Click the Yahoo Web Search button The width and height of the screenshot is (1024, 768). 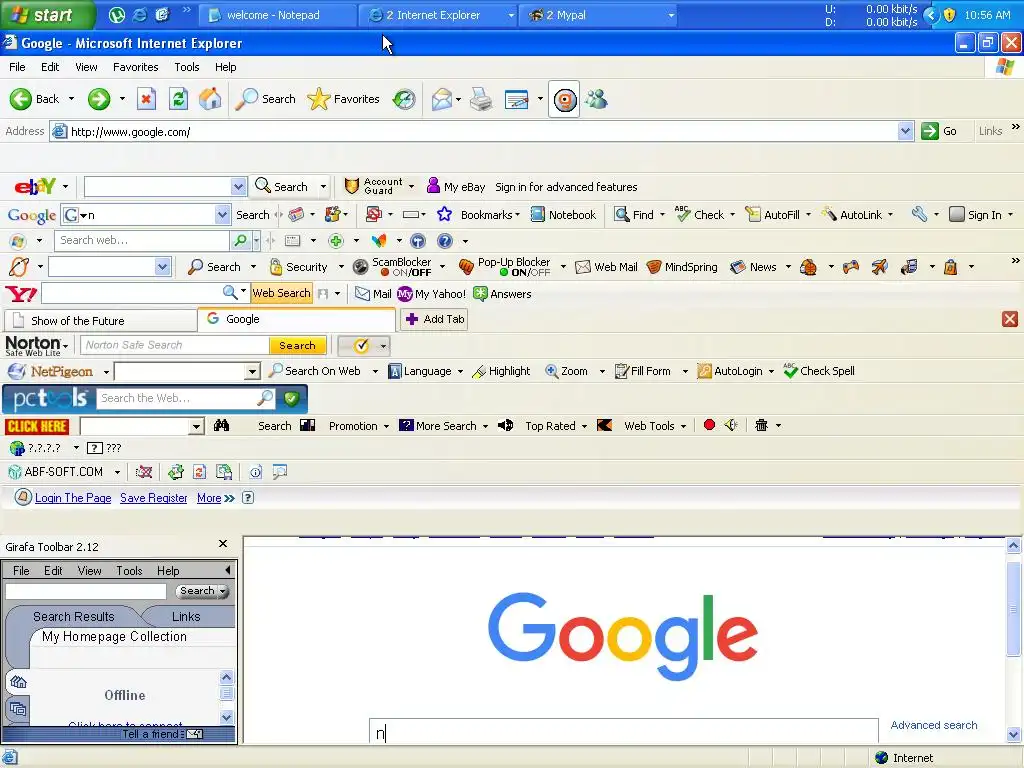[281, 293]
